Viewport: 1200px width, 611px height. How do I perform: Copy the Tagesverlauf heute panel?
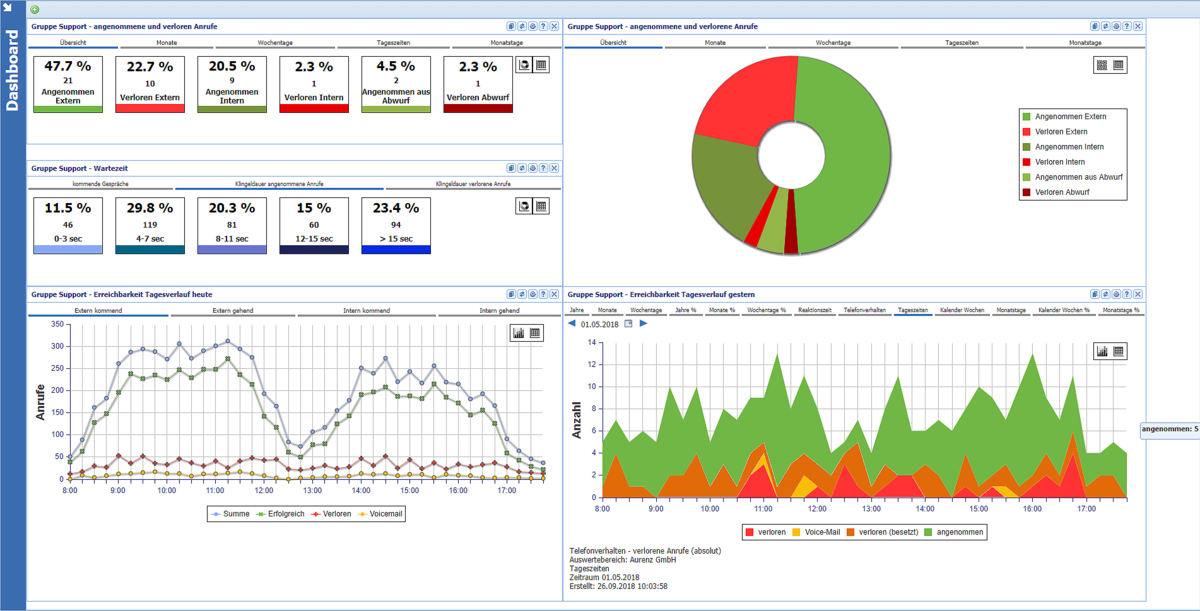511,294
